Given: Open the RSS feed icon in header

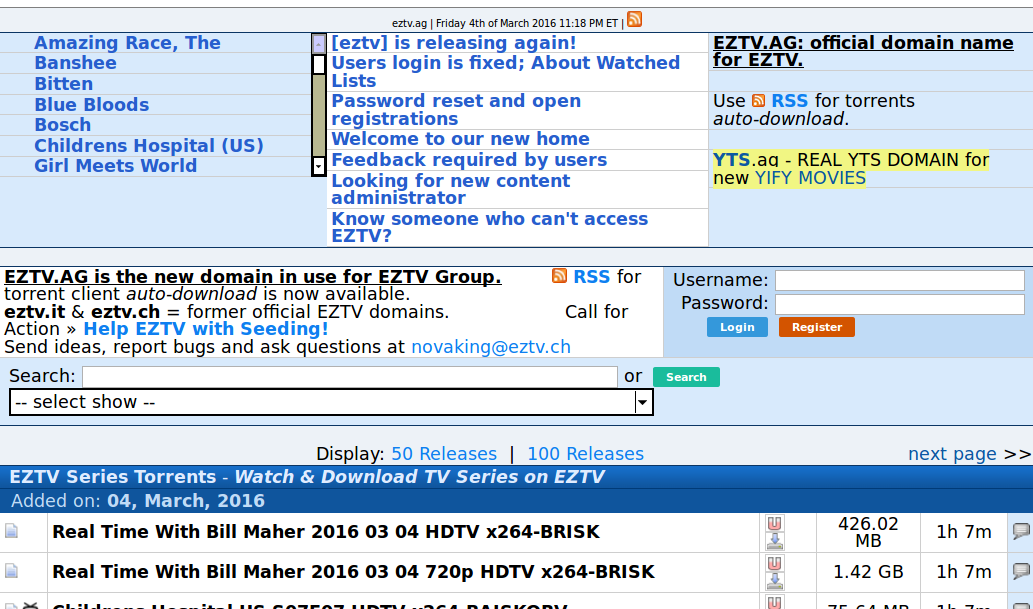Looking at the screenshot, I should [x=634, y=20].
